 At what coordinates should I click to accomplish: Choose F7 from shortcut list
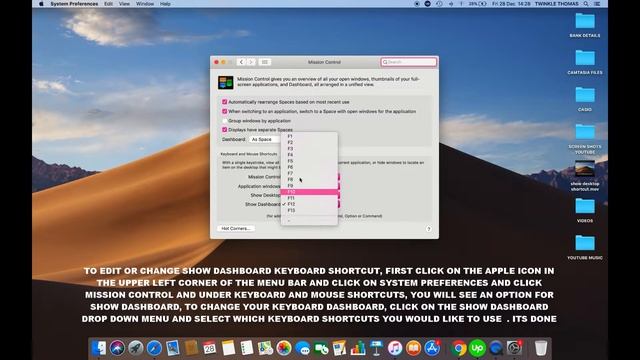309,173
